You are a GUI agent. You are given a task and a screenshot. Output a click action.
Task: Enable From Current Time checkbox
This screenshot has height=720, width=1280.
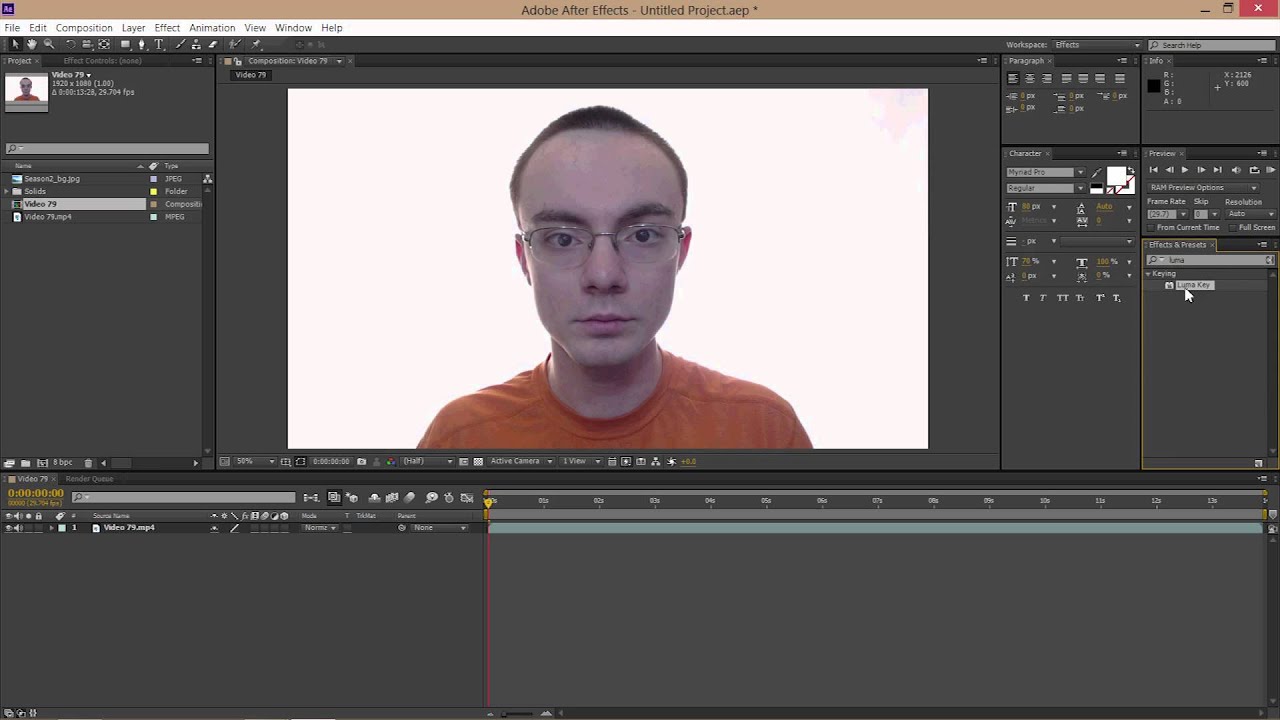click(x=1150, y=228)
